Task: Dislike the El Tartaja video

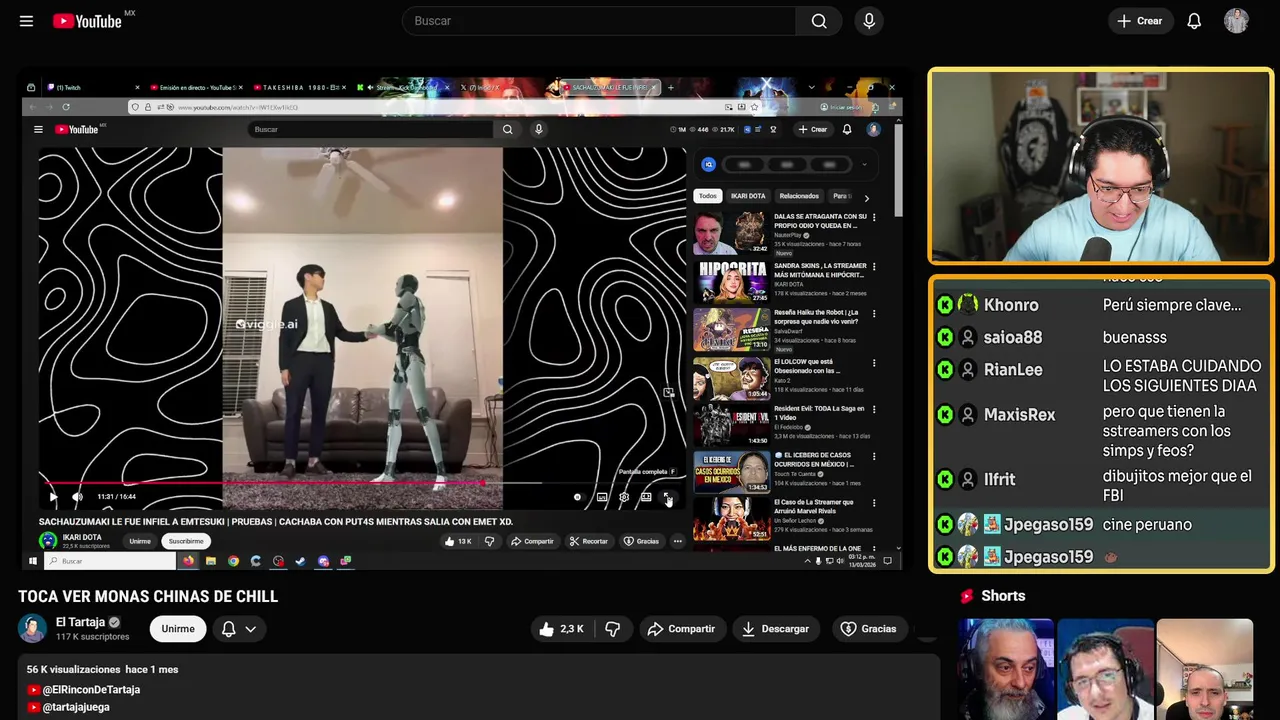Action: click(x=613, y=629)
